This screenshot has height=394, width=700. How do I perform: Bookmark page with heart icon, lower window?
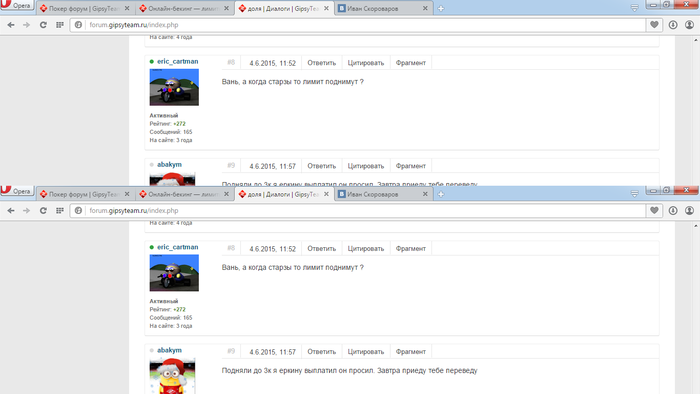[x=654, y=211]
